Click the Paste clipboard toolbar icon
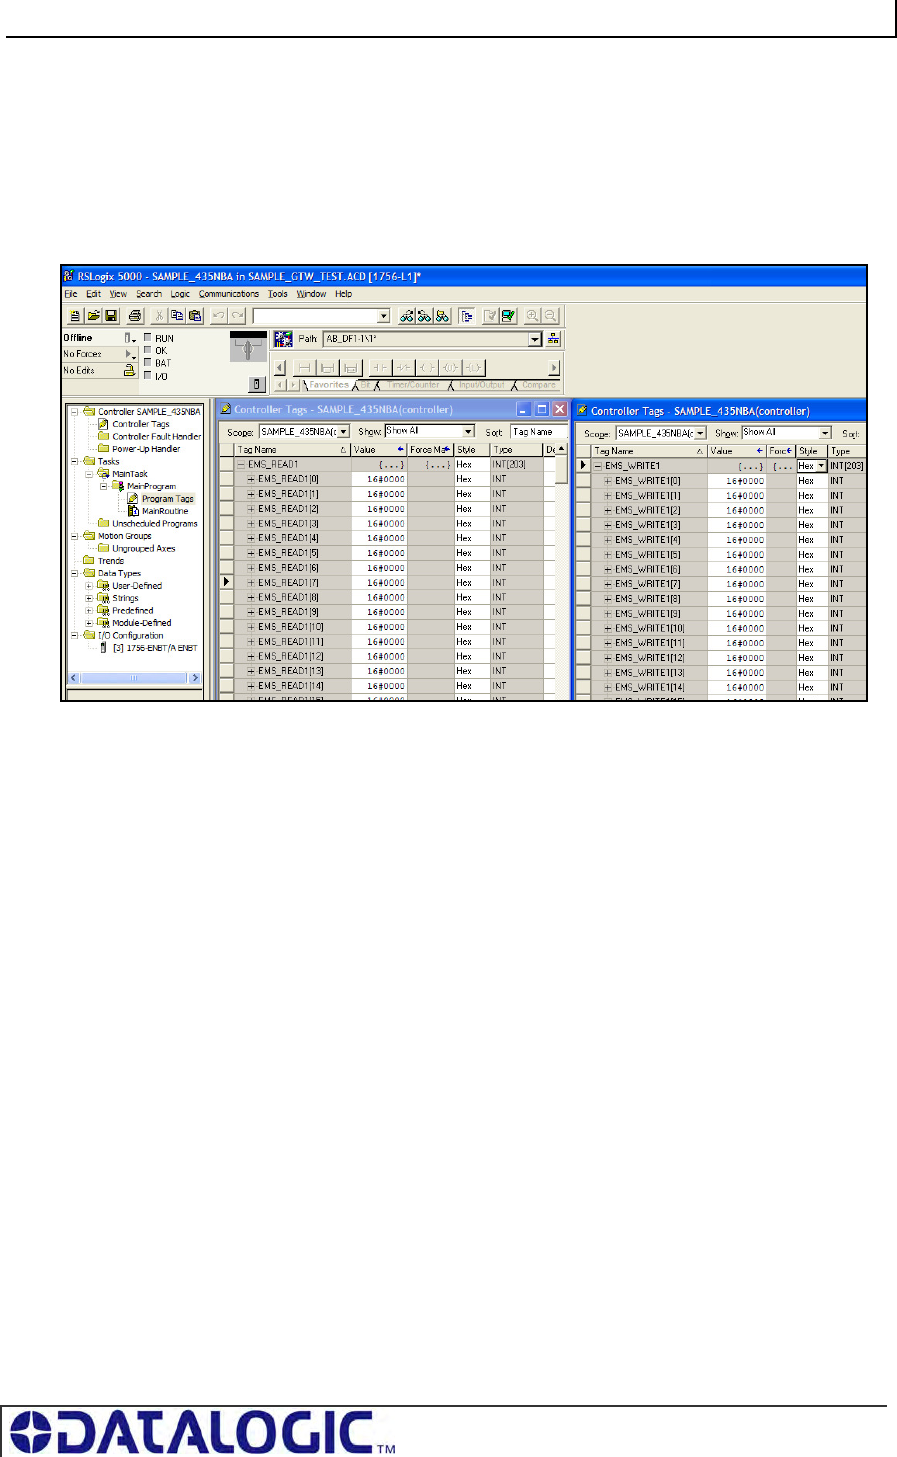Screen dimensions: 897x1457 coord(195,315)
